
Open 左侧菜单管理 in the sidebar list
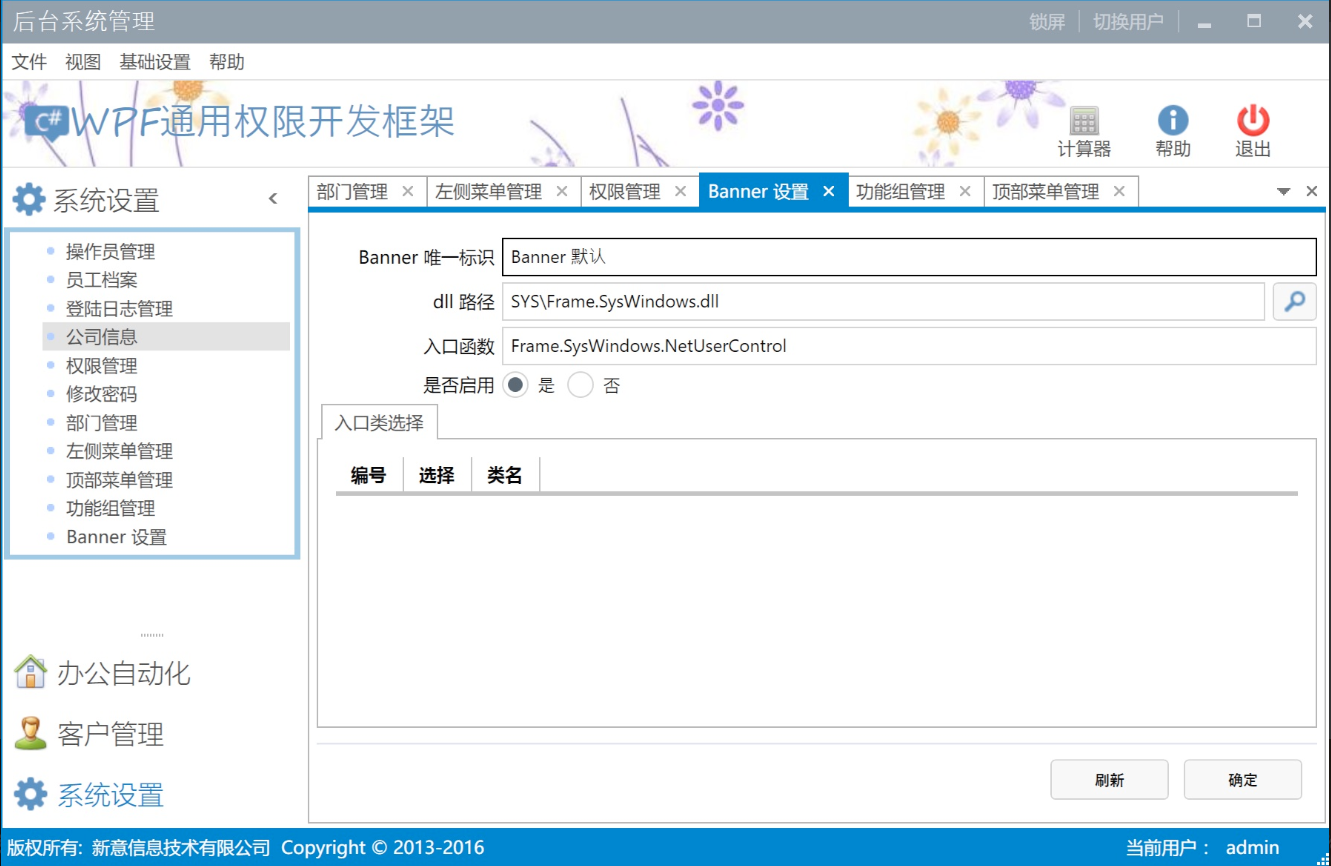pos(119,451)
